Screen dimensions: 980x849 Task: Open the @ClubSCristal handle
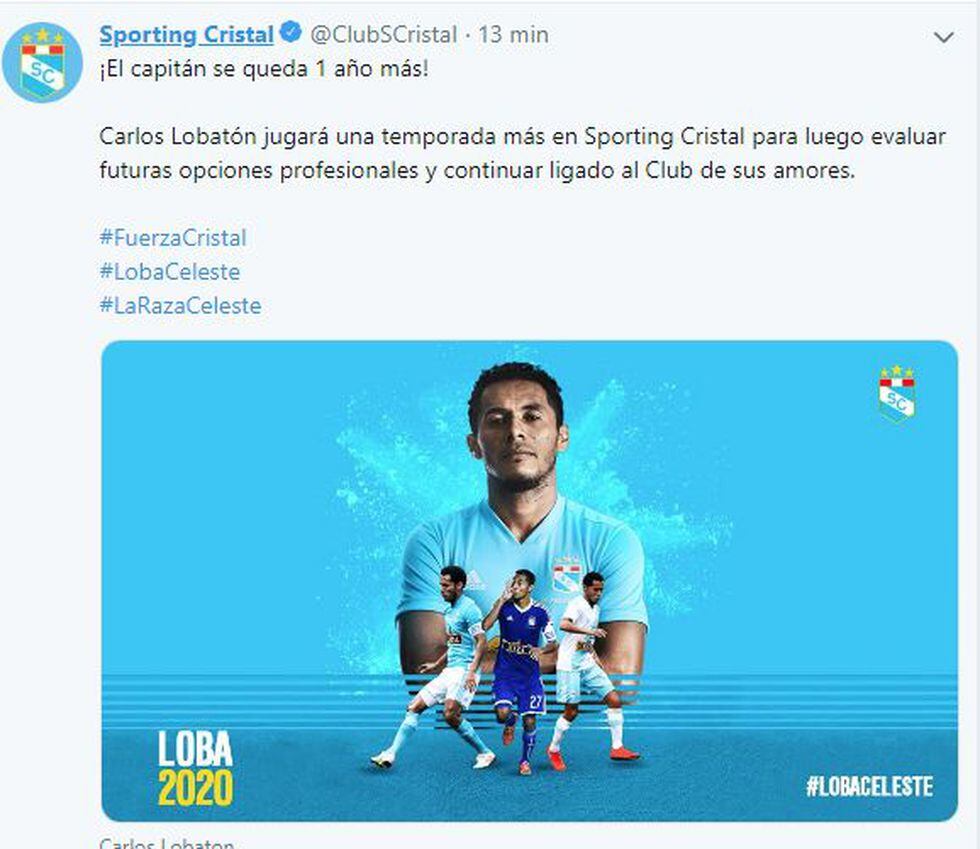pos(384,34)
